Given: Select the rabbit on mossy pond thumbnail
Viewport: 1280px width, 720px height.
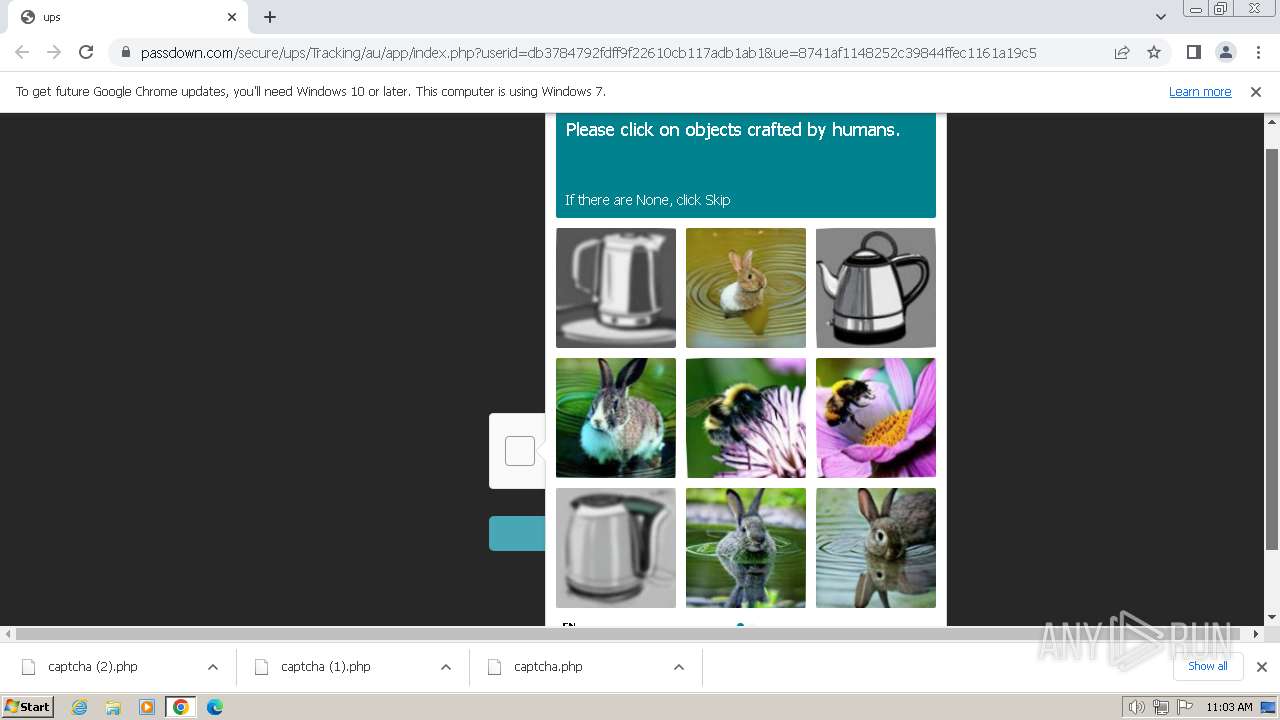Looking at the screenshot, I should coord(746,548).
